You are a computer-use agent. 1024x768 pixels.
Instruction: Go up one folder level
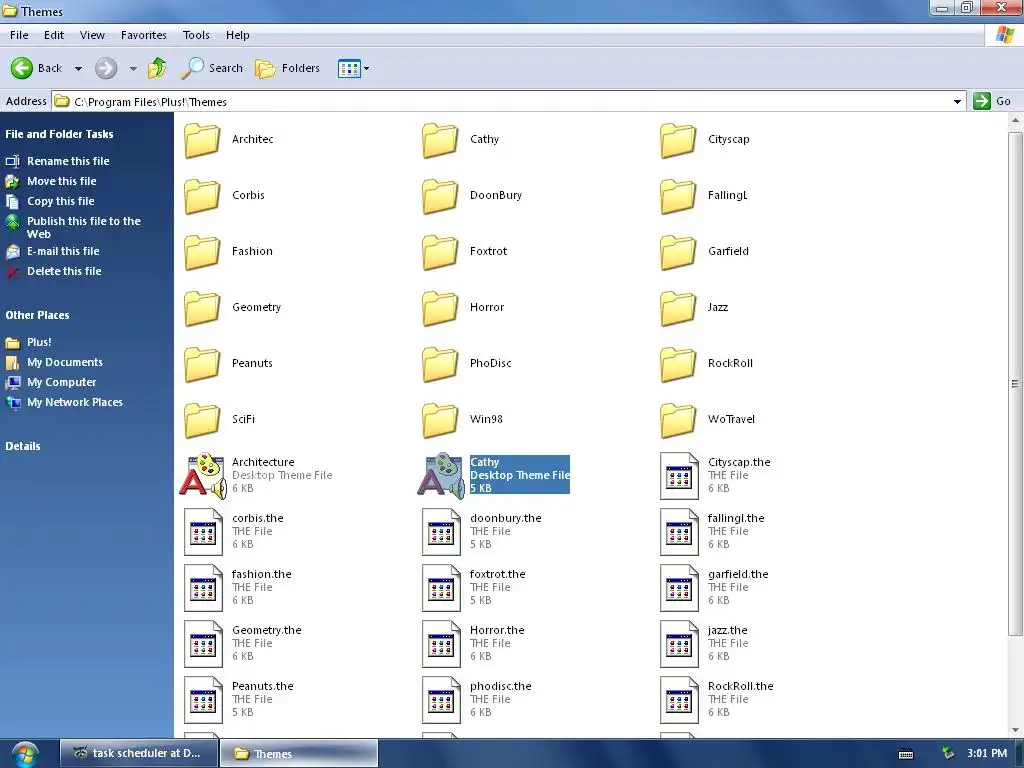pyautogui.click(x=157, y=68)
